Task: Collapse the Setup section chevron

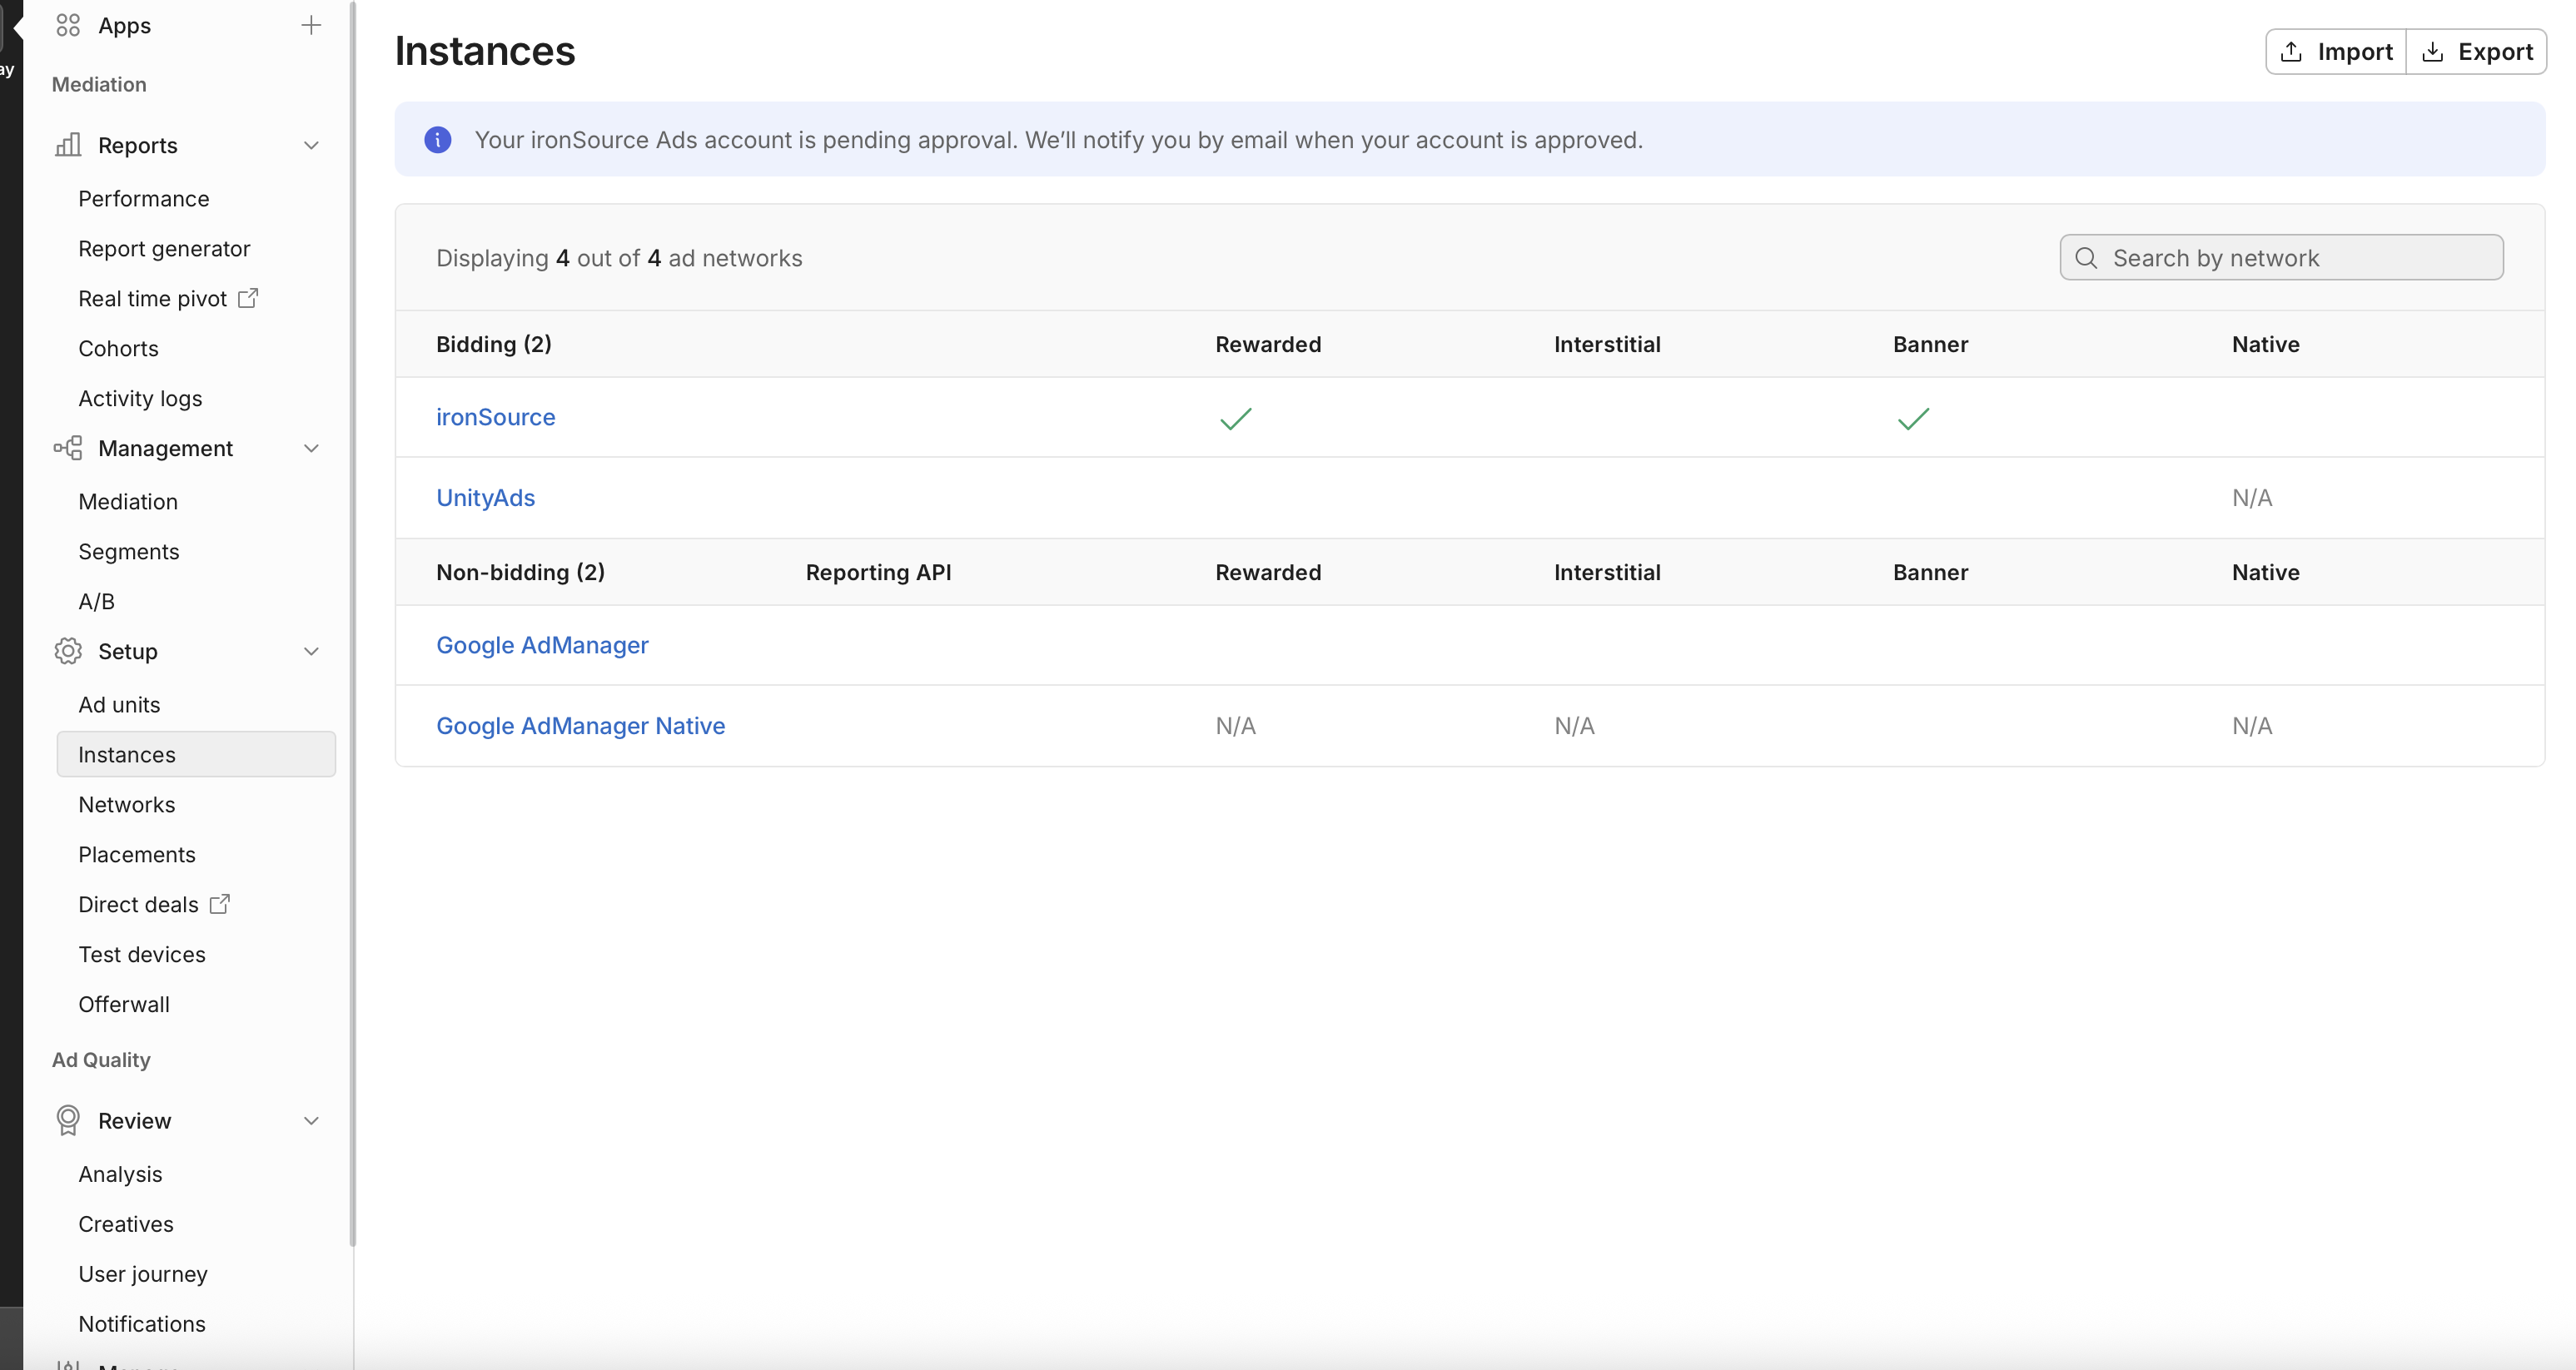Action: coord(311,651)
